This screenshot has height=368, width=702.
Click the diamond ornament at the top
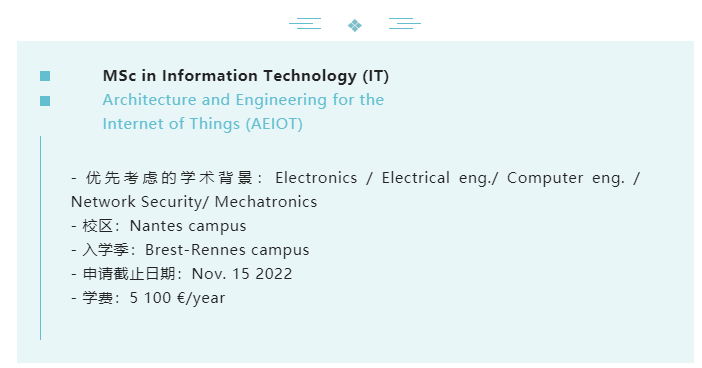[355, 25]
